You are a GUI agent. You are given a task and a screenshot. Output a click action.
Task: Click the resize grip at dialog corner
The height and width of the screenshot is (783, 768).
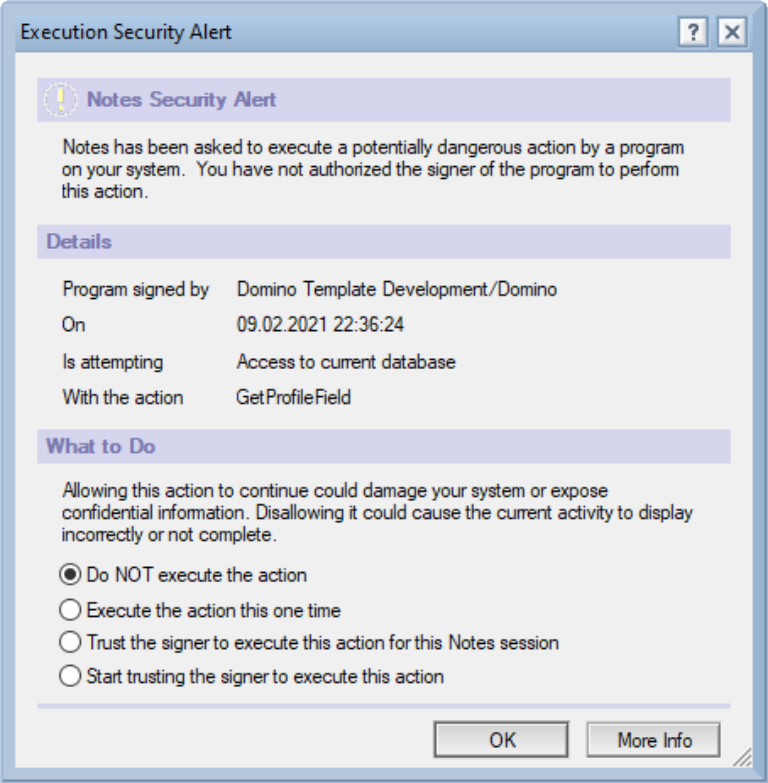click(x=742, y=757)
